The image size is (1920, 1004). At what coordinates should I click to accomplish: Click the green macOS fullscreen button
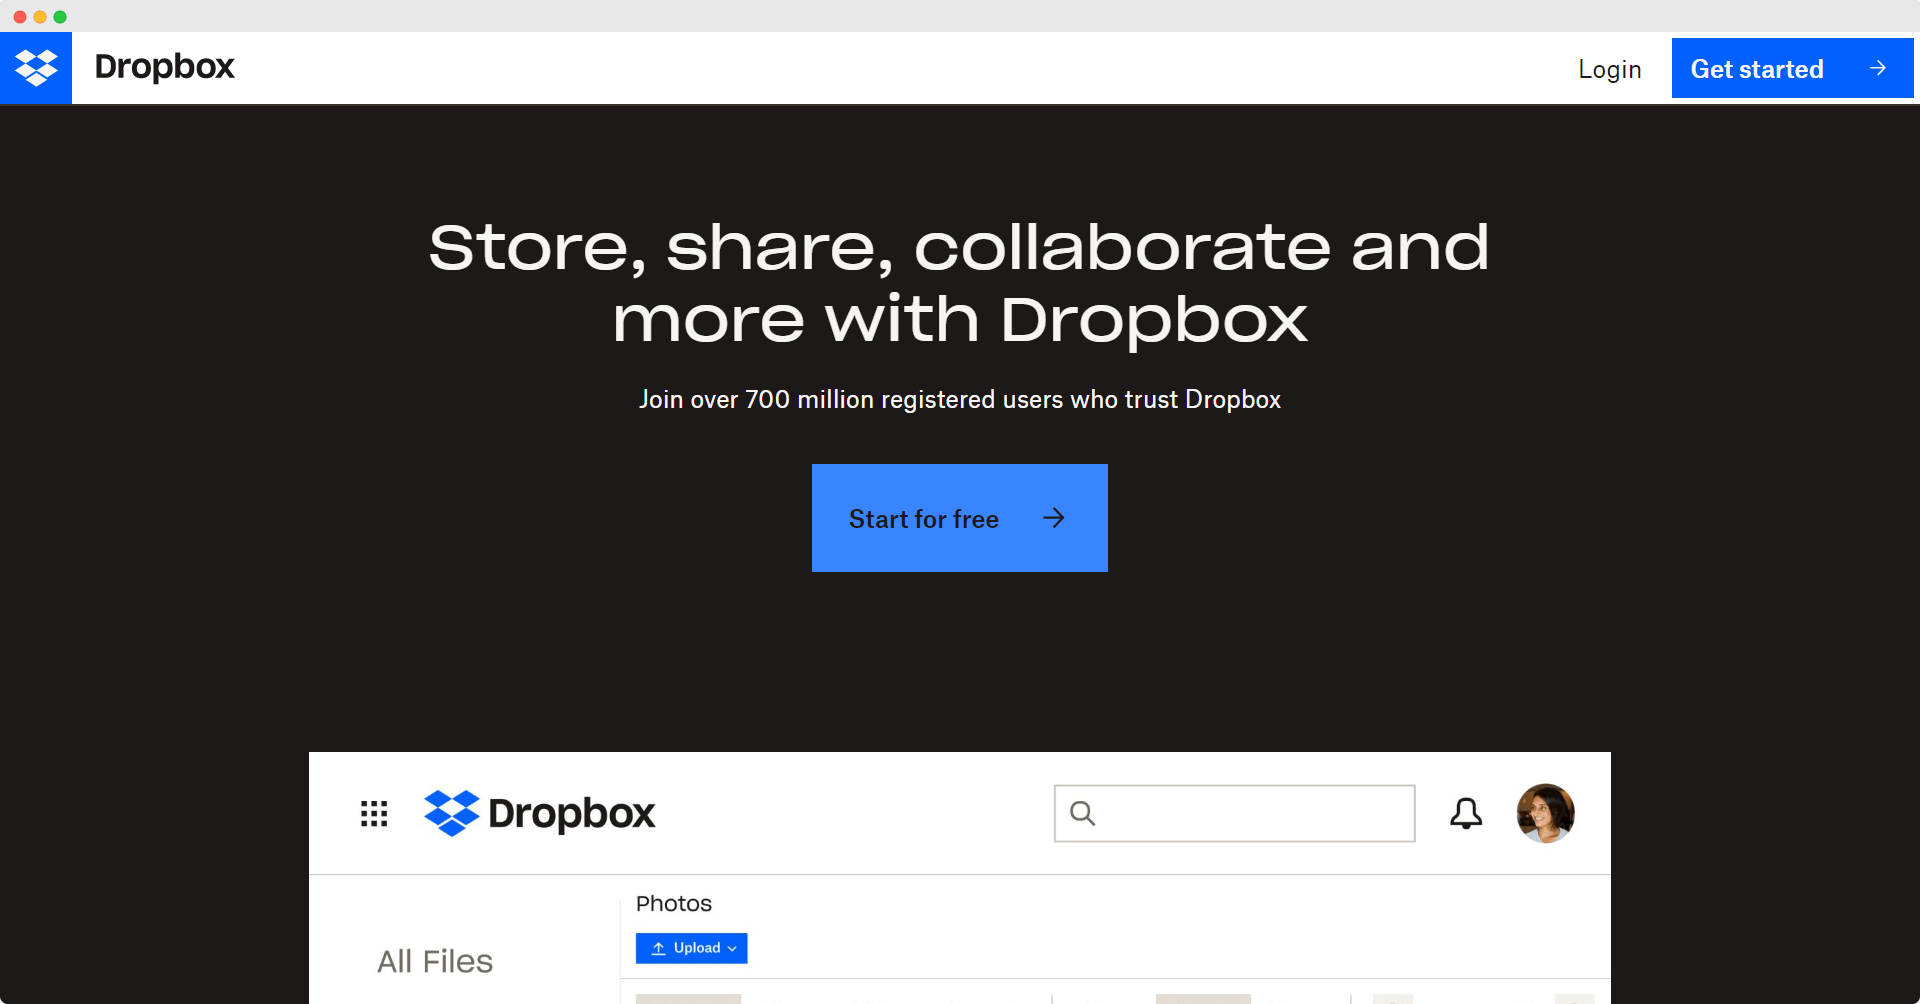tap(60, 17)
